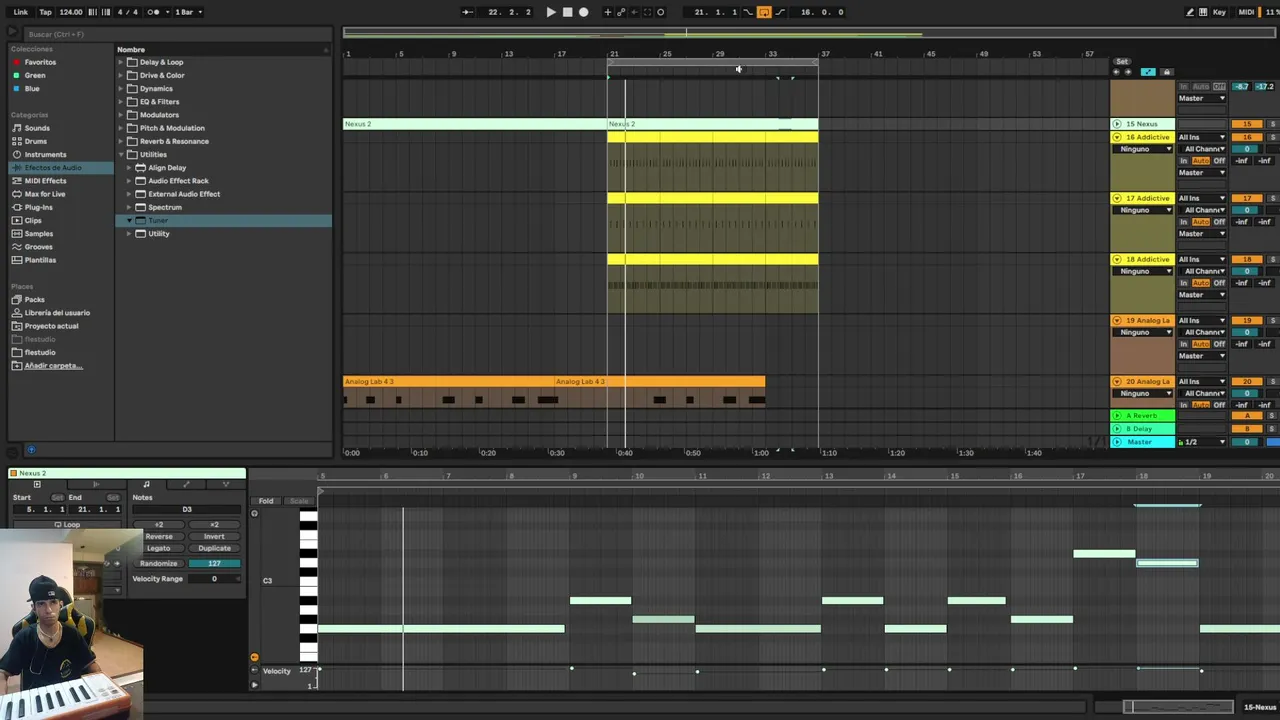
Task: Unfold track 16 Addictive
Action: pyautogui.click(x=1117, y=137)
